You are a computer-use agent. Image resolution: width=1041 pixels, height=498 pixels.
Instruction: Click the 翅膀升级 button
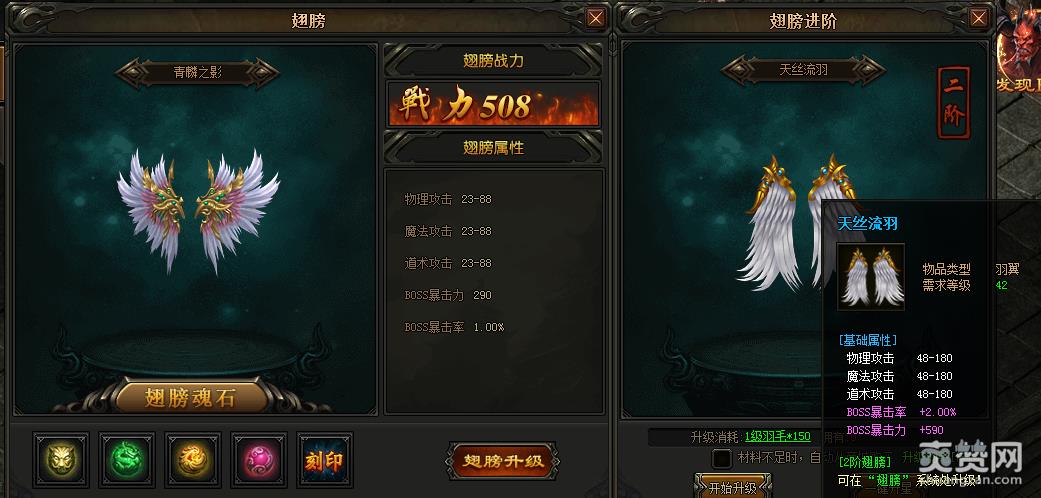pos(503,461)
